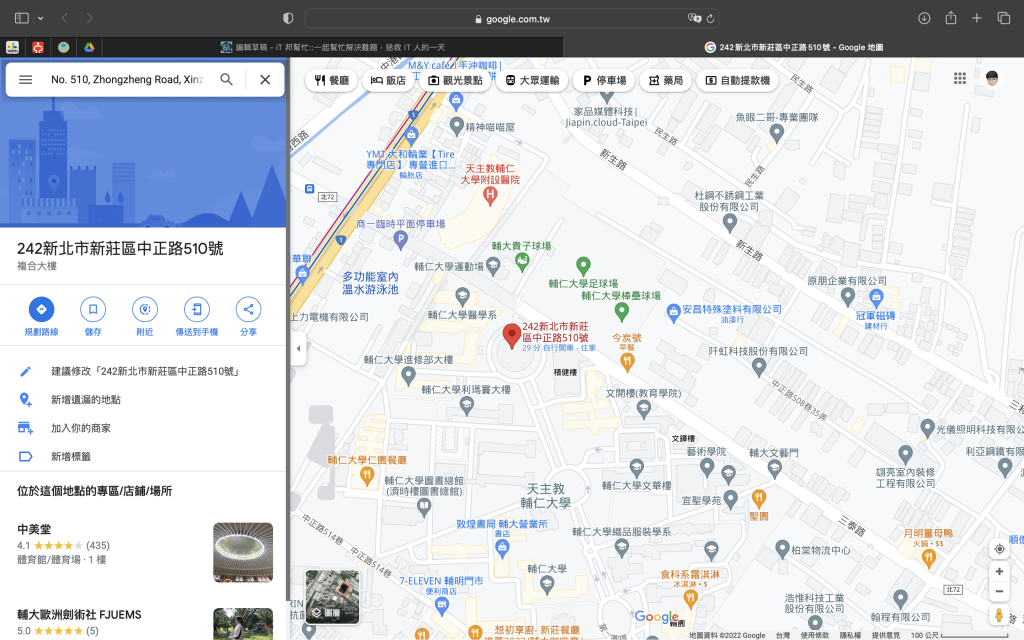Click the 天主教輔仁大學附設醫院 hospital marker
The width and height of the screenshot is (1024, 640).
pos(490,194)
